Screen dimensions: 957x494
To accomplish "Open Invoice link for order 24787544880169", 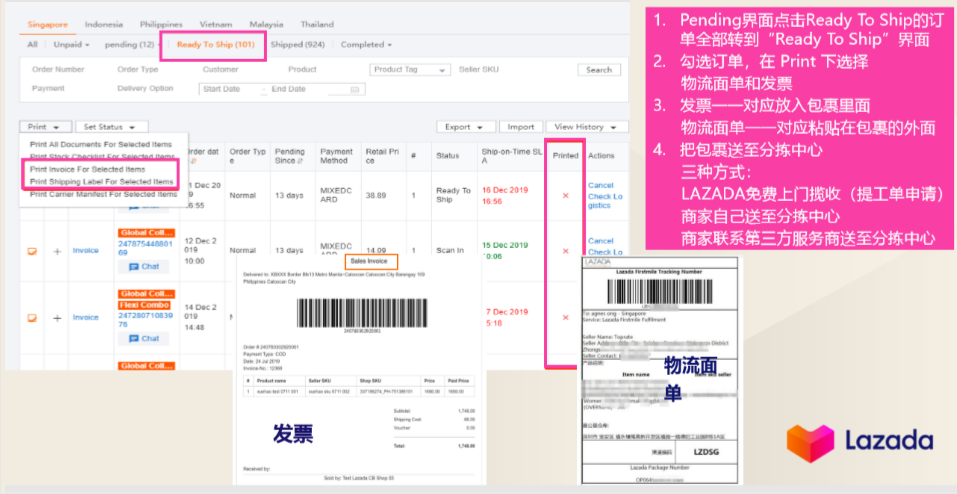I will (x=85, y=251).
